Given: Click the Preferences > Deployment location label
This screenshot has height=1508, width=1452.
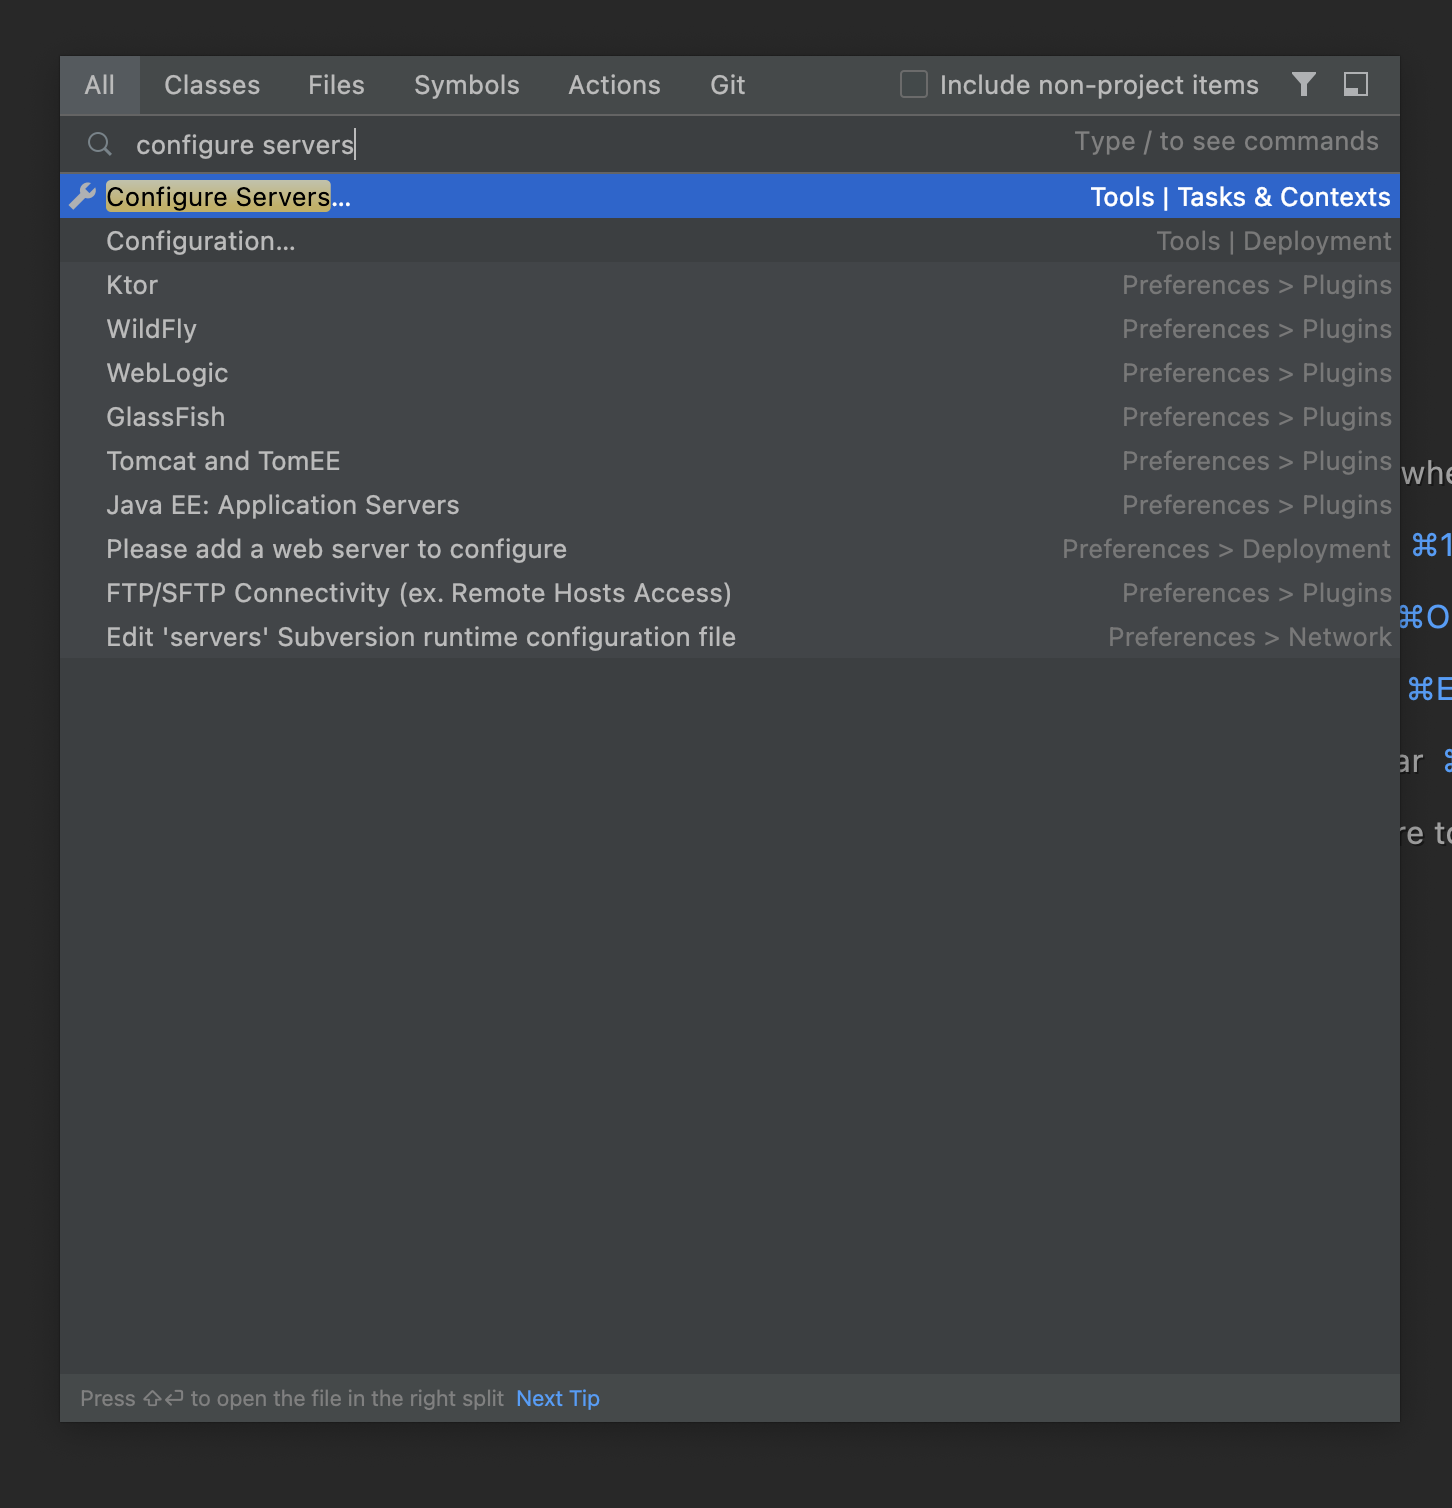Looking at the screenshot, I should click(x=1226, y=549).
